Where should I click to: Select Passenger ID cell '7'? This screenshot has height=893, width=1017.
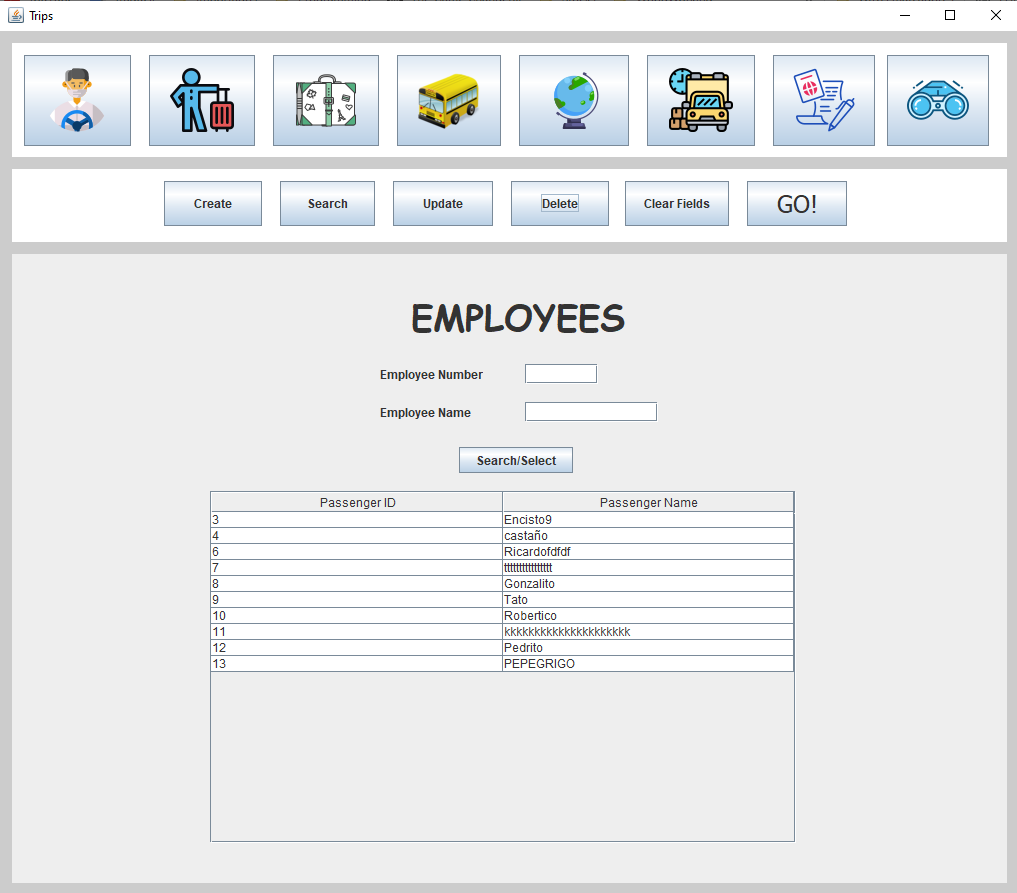(x=357, y=567)
